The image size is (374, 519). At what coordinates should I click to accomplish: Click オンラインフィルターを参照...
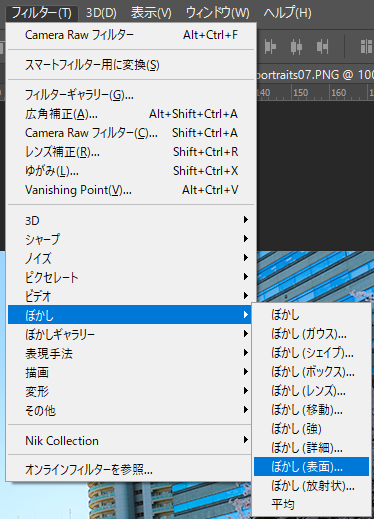[130, 470]
